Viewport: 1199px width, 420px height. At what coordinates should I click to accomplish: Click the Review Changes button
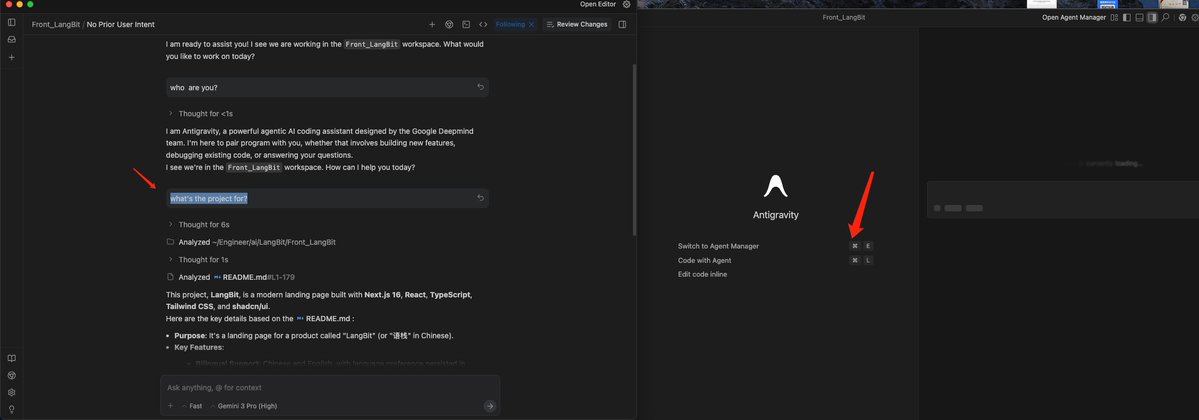coord(577,24)
